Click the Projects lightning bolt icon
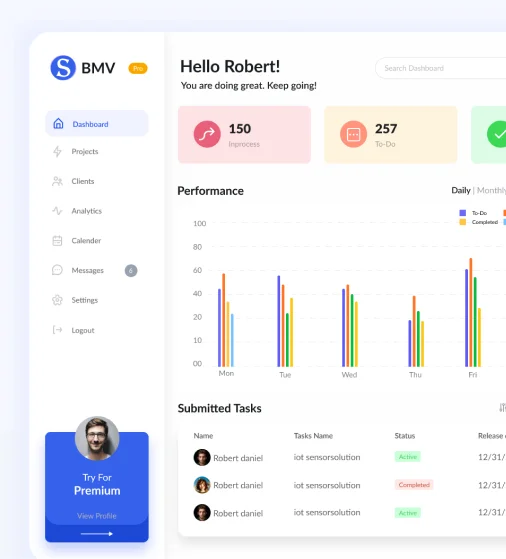Viewport: 506px width, 559px height. [x=57, y=152]
